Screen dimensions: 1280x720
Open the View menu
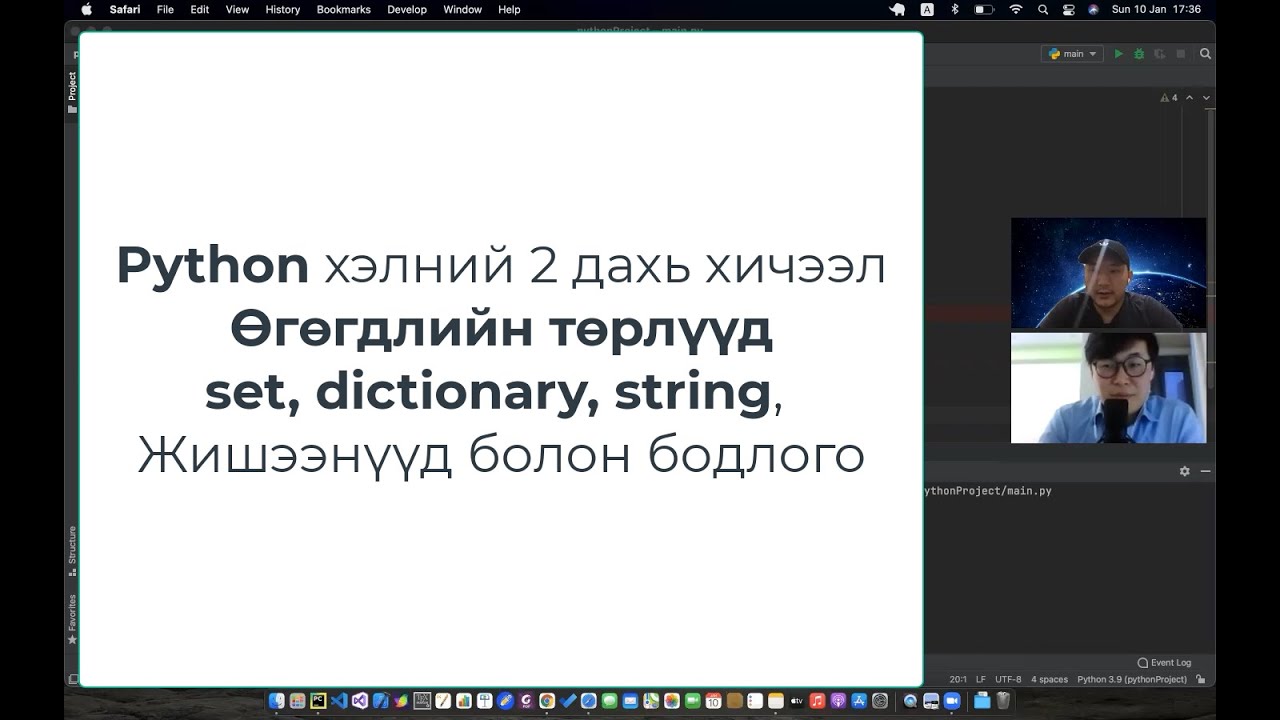tap(237, 9)
